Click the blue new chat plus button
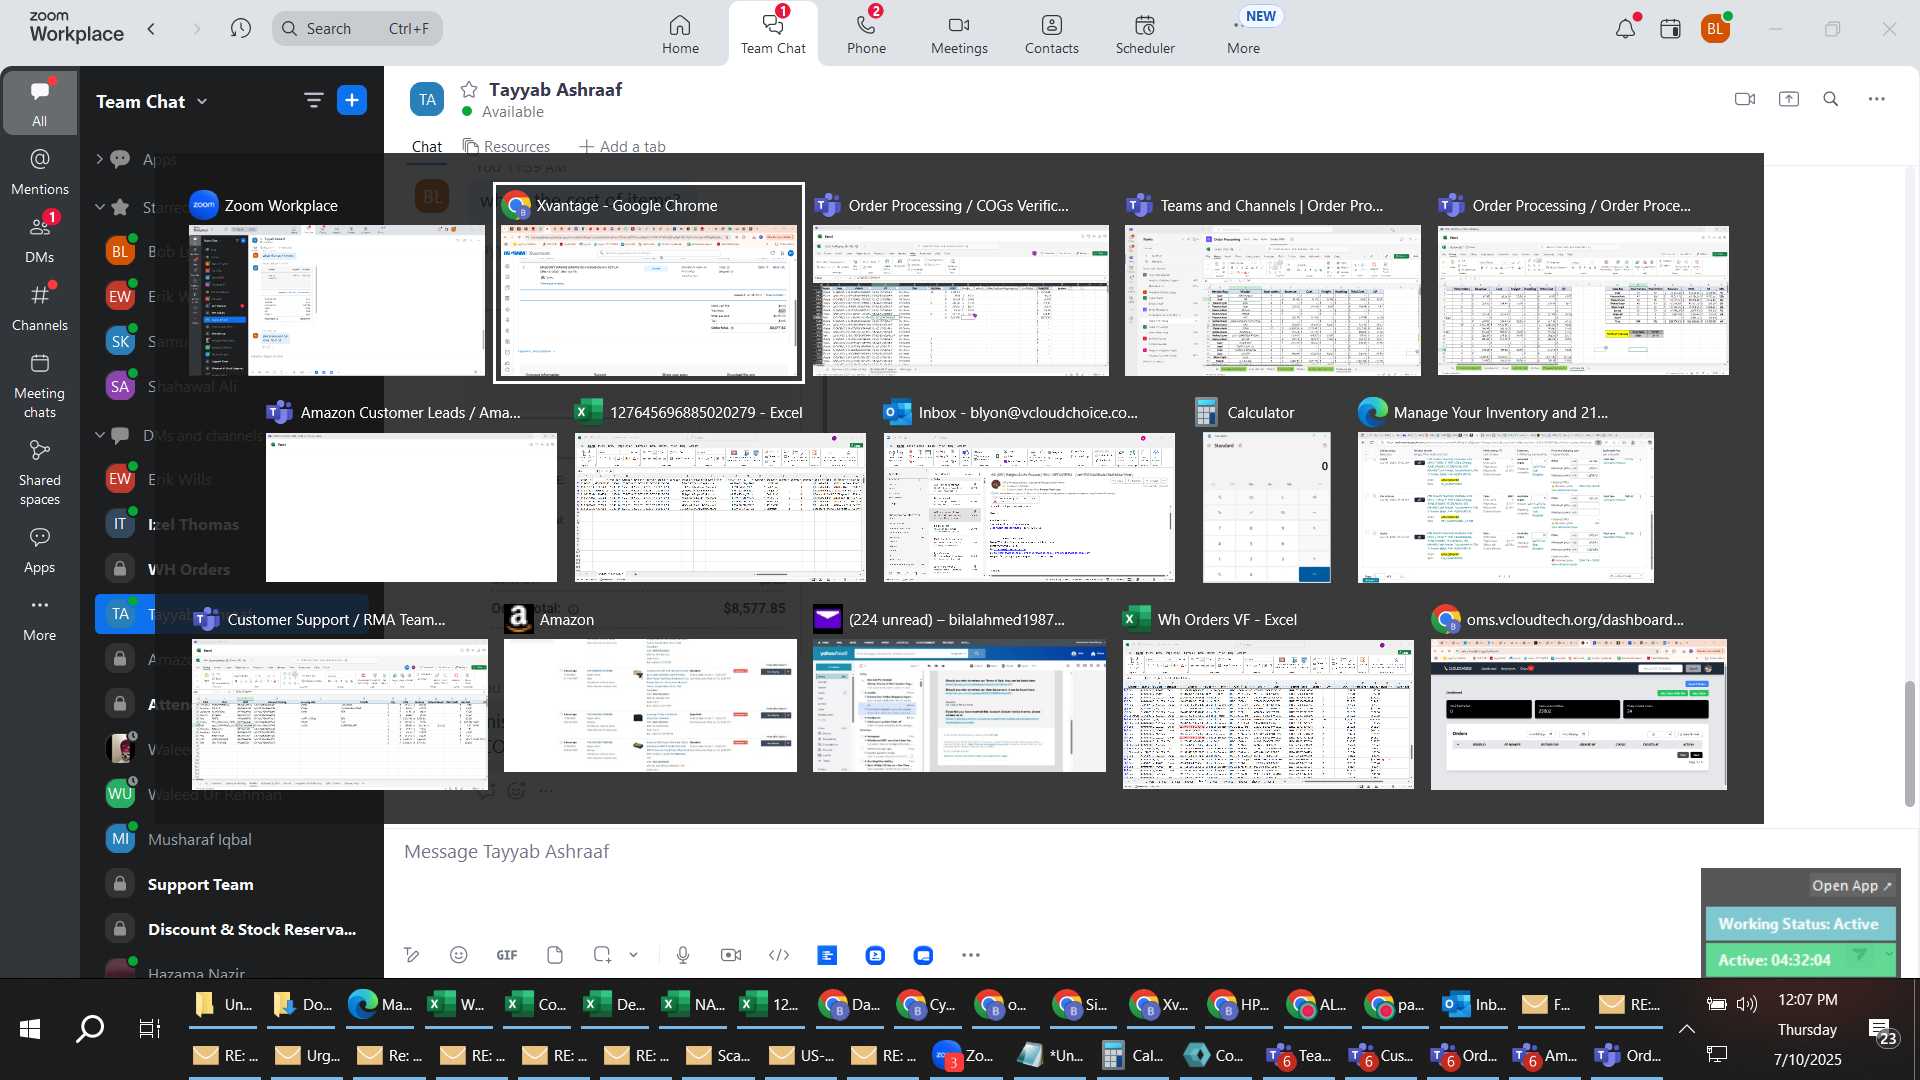The width and height of the screenshot is (1920, 1080). click(351, 100)
